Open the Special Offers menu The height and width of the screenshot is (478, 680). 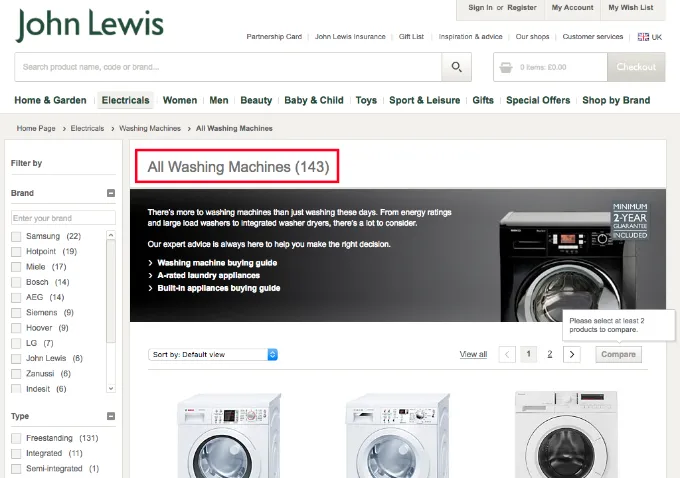(x=538, y=100)
